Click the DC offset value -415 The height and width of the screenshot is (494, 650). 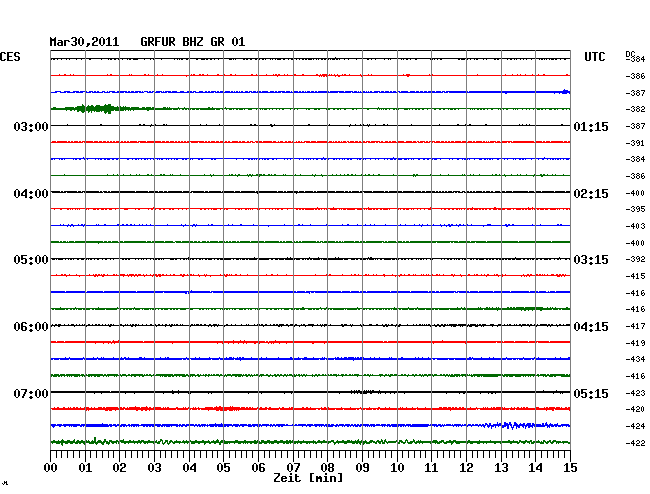(635, 276)
